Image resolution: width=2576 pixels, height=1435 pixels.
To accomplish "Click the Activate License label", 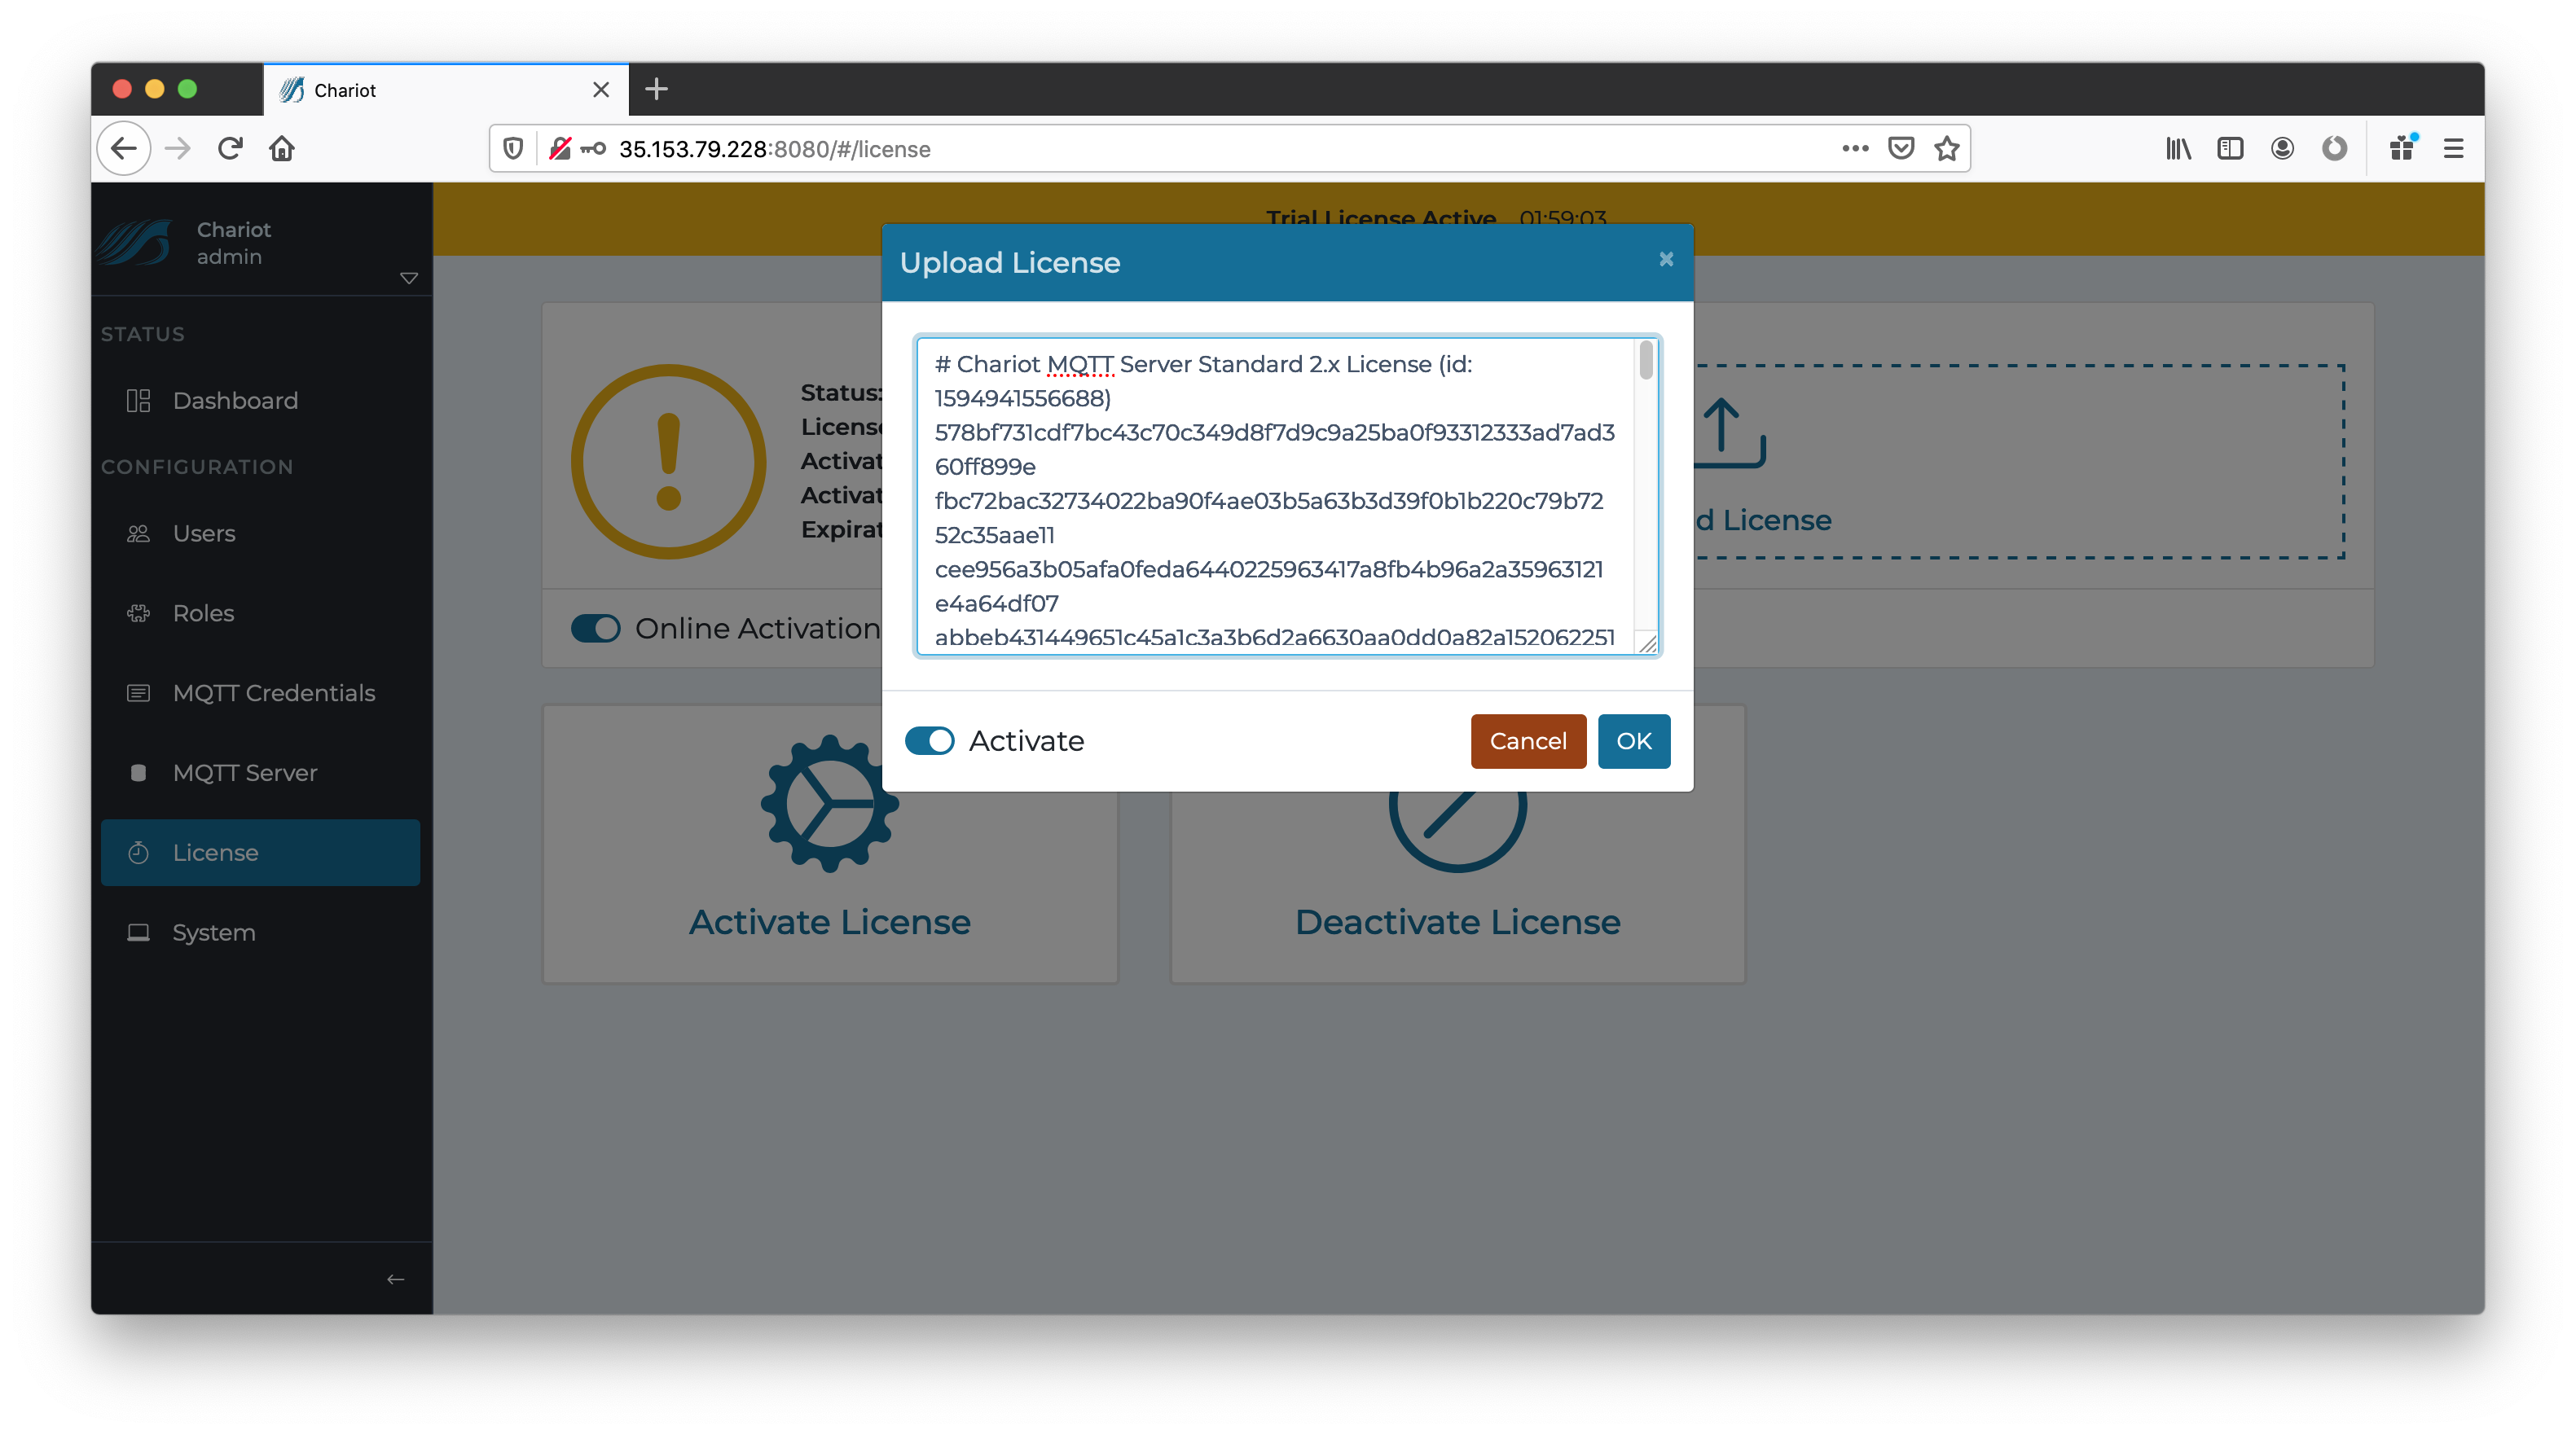I will [x=829, y=922].
